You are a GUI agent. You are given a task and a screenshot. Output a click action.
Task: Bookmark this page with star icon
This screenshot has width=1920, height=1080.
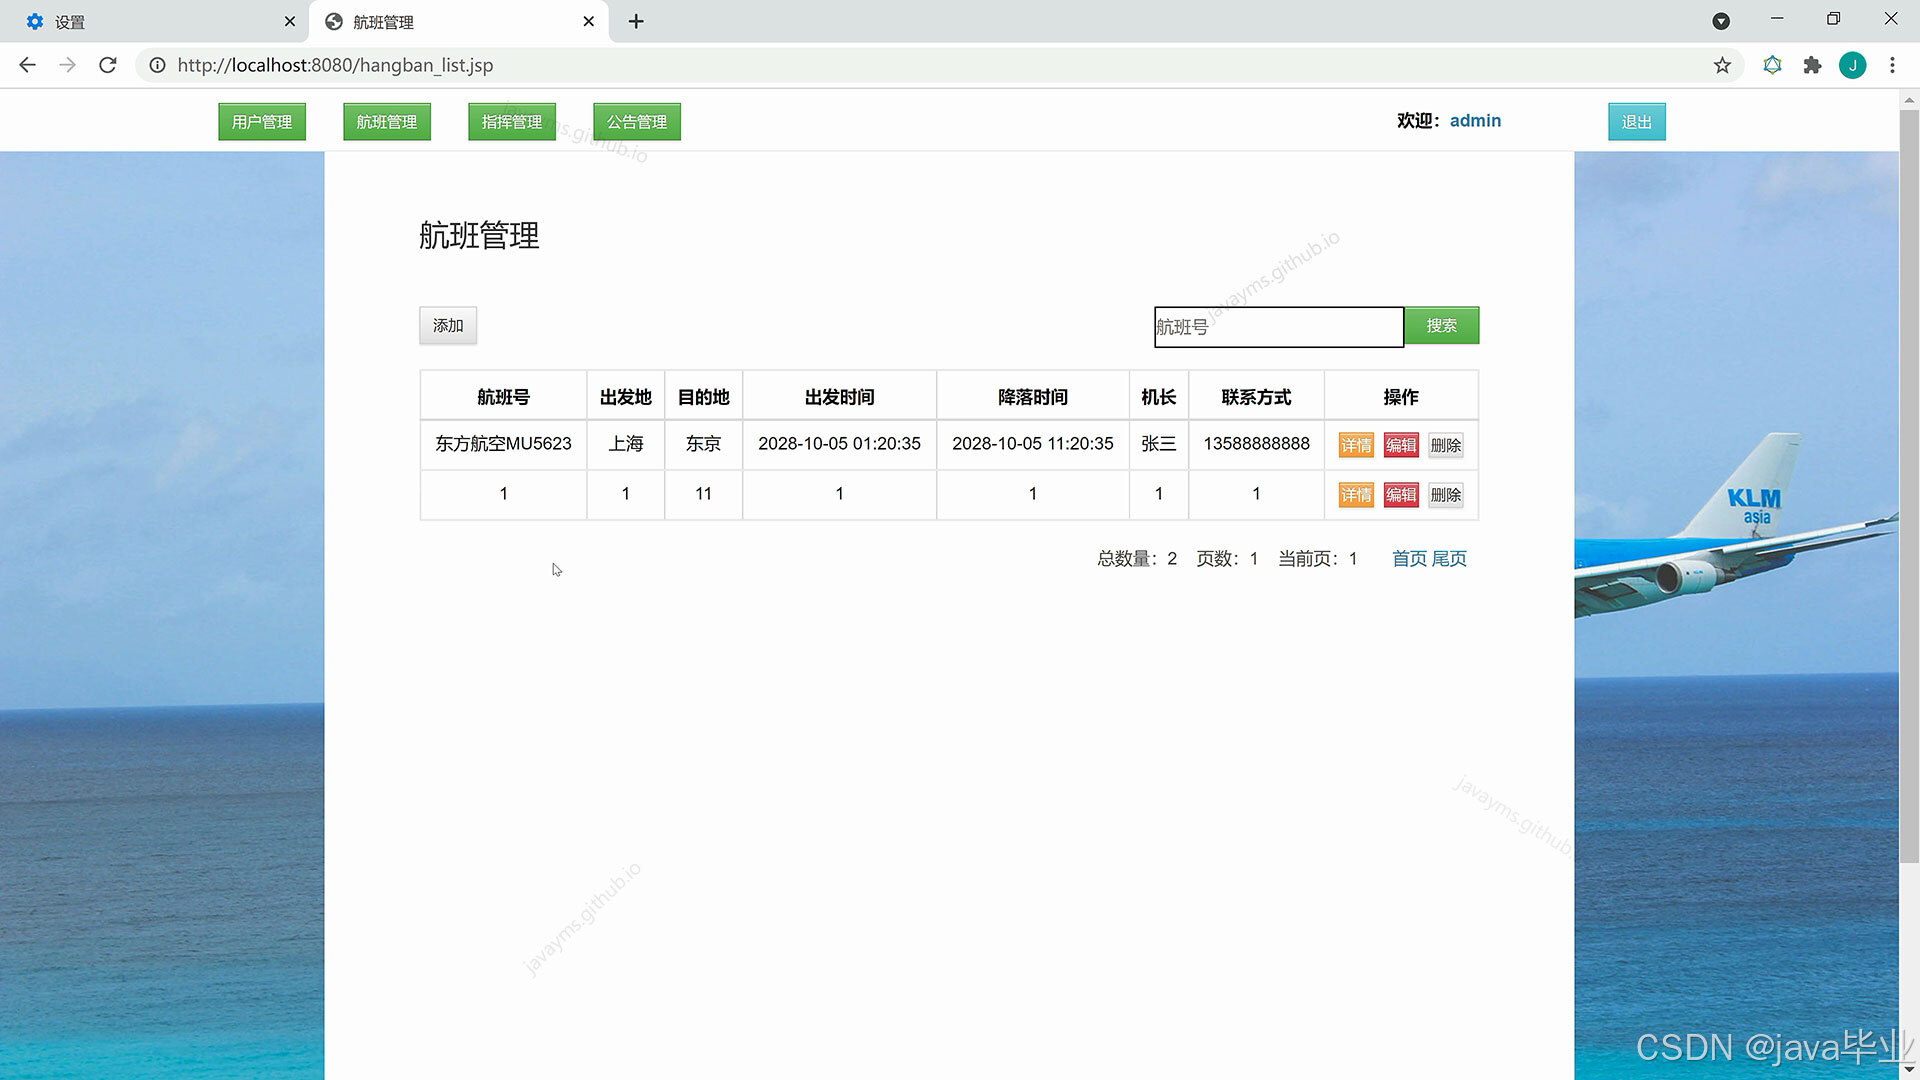[1722, 65]
